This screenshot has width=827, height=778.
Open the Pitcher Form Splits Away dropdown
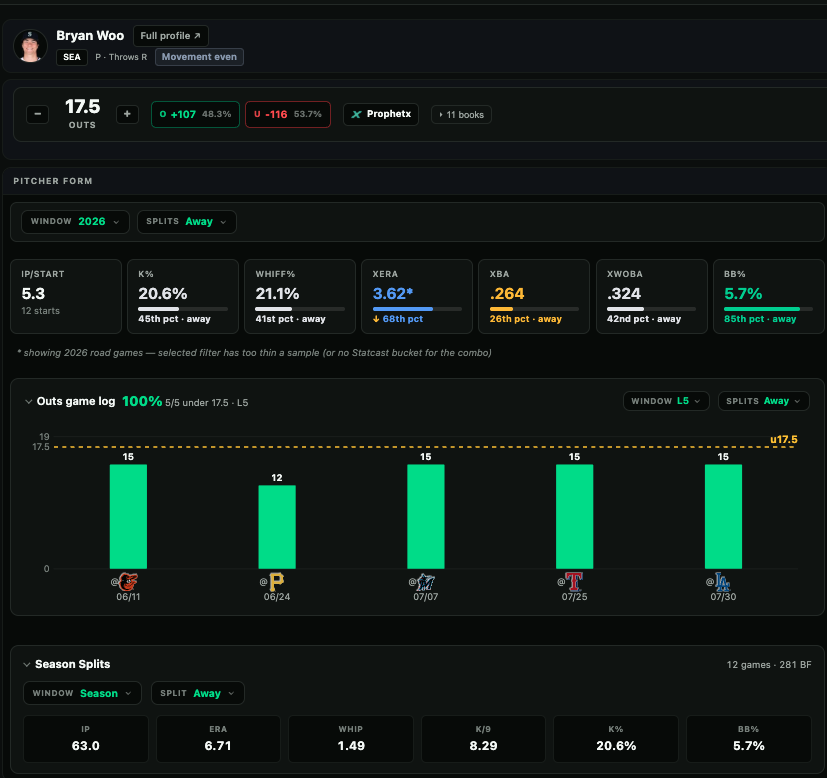187,222
